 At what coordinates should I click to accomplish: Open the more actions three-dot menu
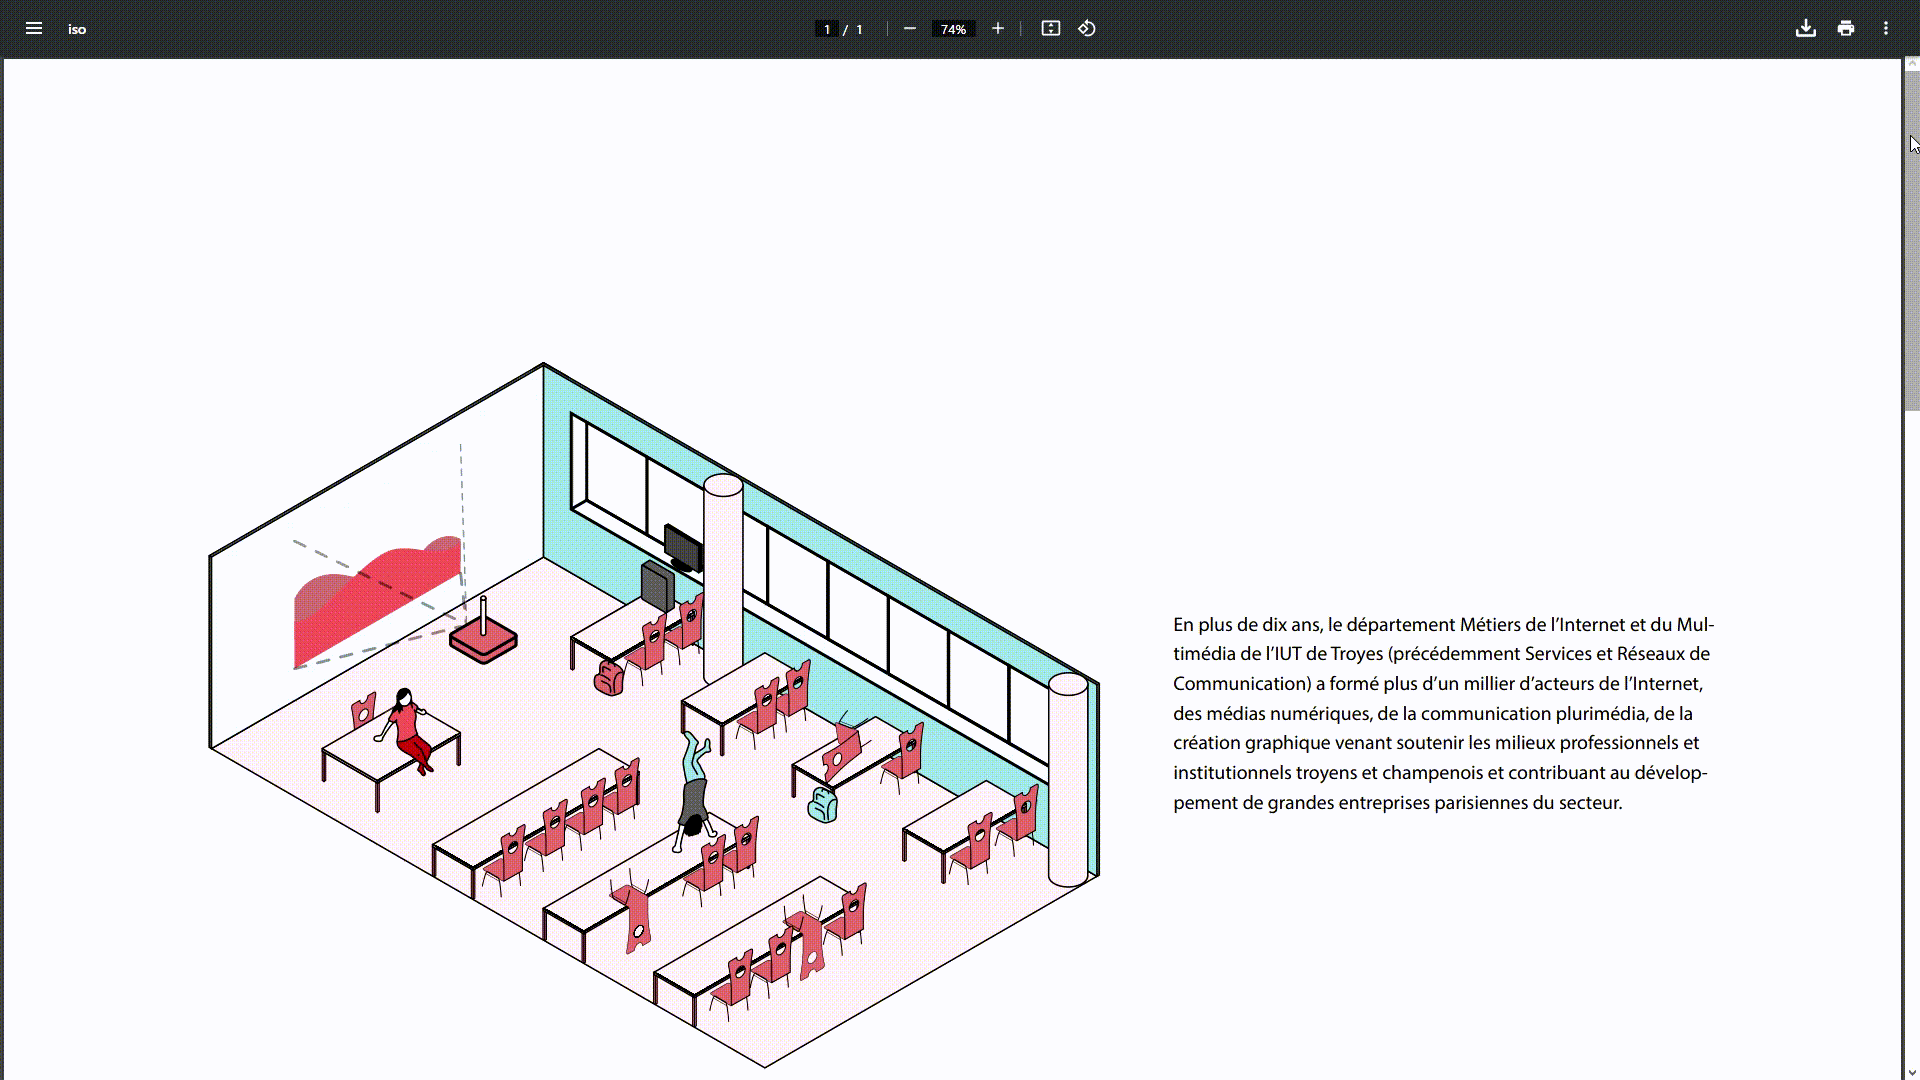1886,29
